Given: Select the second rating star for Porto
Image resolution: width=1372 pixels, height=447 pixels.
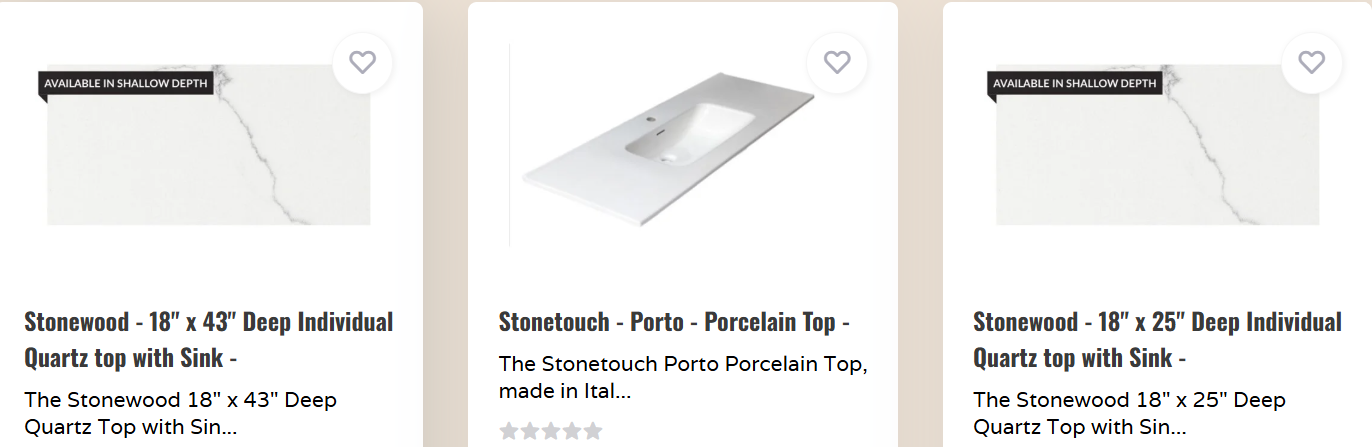Looking at the screenshot, I should (530, 431).
